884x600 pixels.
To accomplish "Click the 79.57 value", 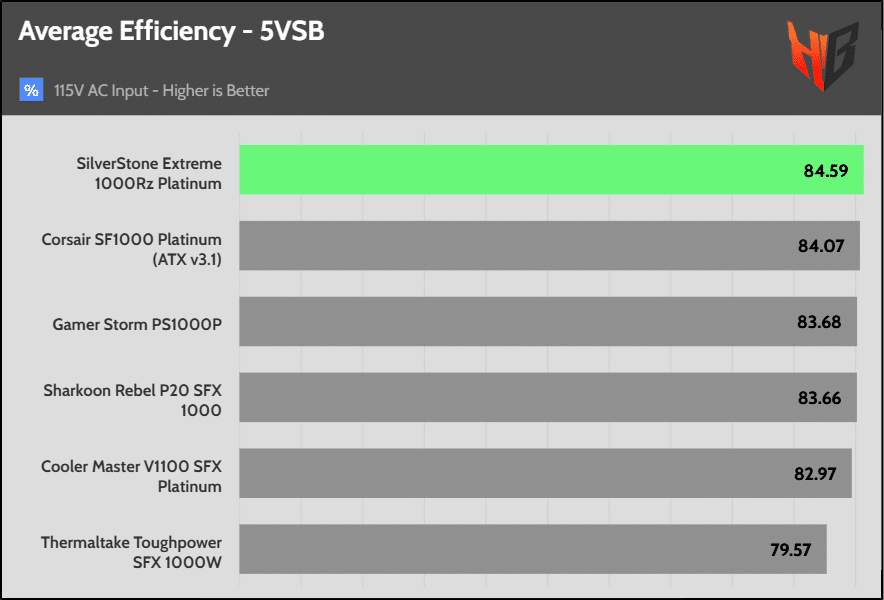I will [x=790, y=550].
